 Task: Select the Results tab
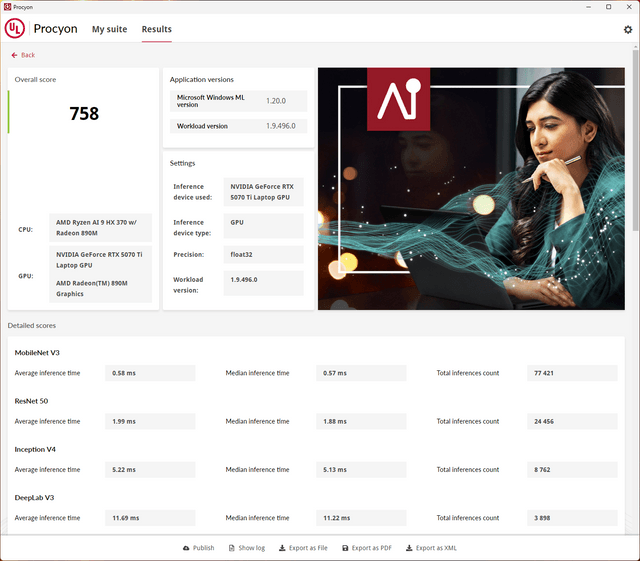(157, 29)
